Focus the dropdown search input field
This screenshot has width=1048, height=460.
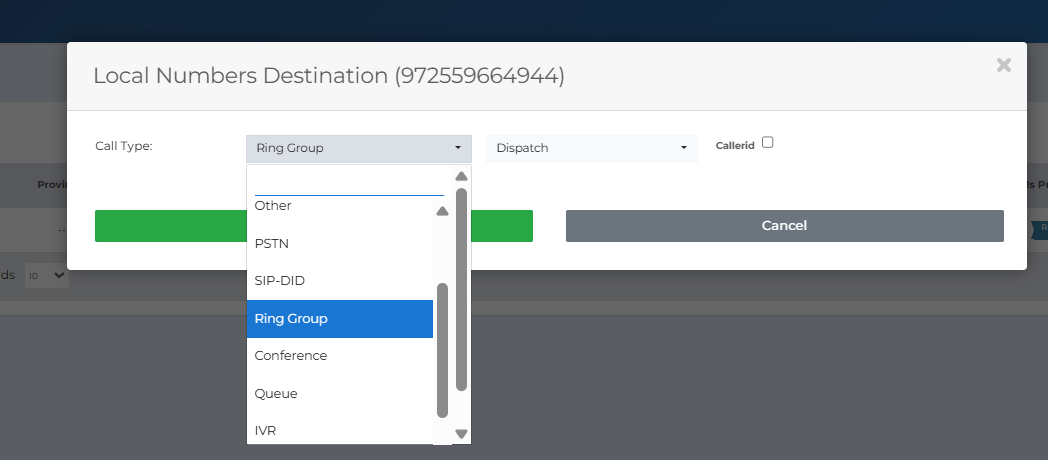pyautogui.click(x=348, y=182)
